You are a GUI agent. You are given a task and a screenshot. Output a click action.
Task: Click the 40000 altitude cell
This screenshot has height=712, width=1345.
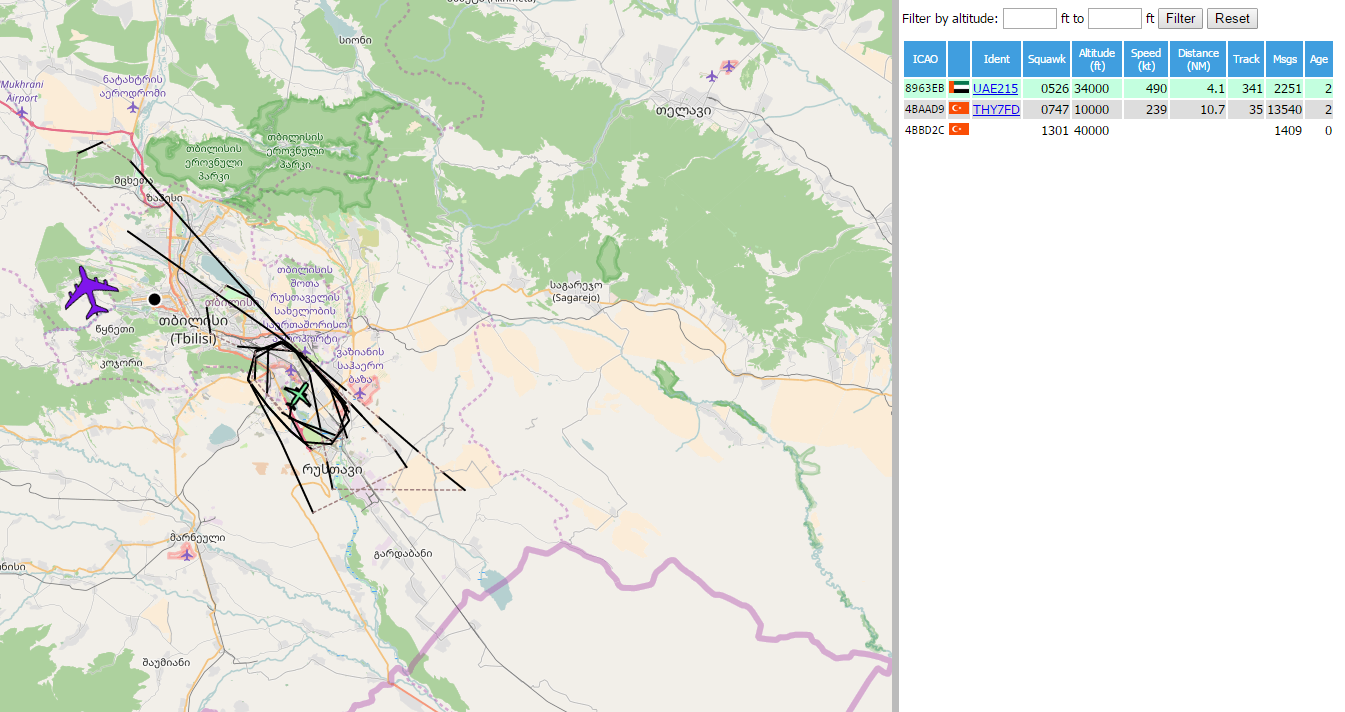(x=1097, y=130)
